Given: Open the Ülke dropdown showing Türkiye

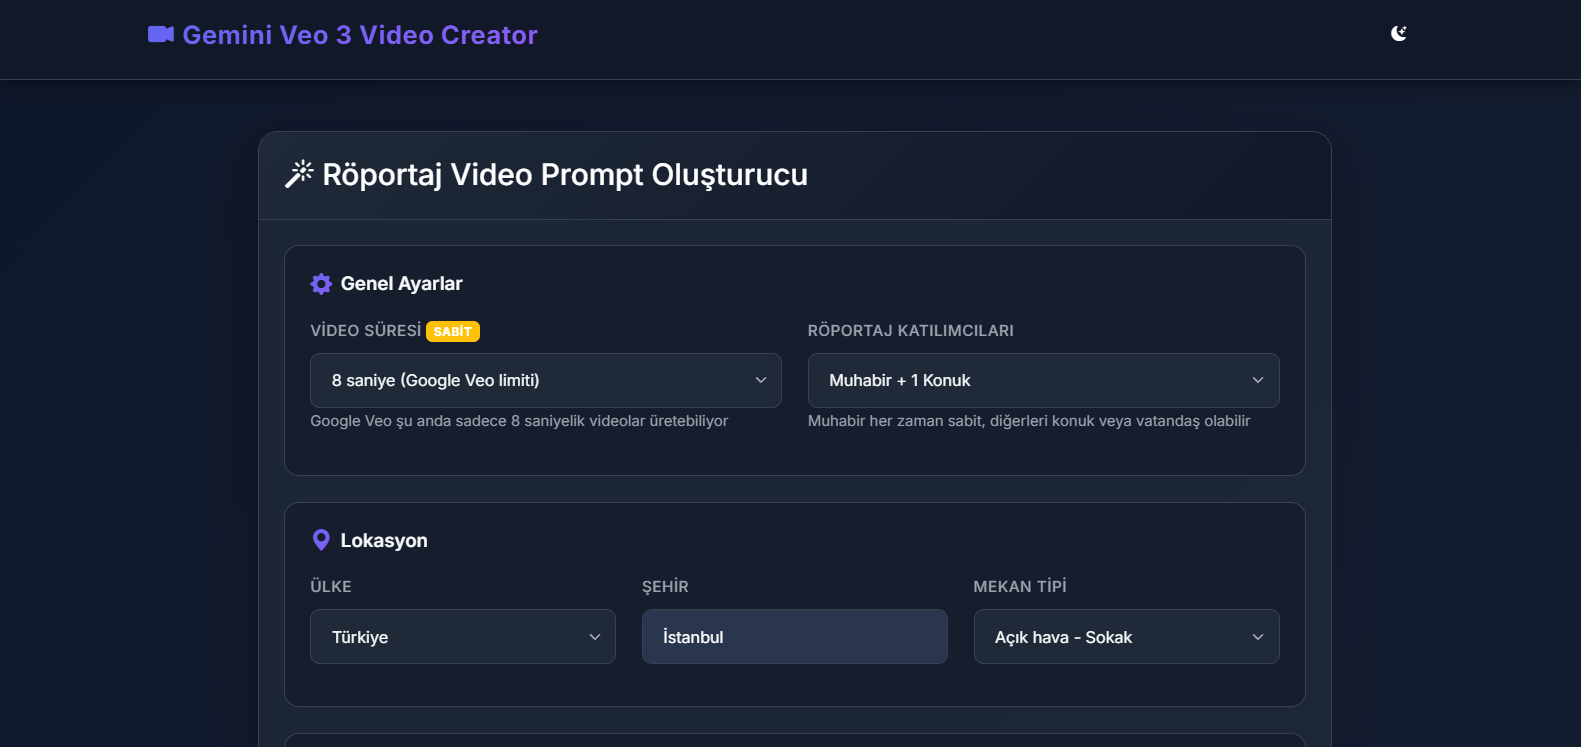Looking at the screenshot, I should [463, 637].
